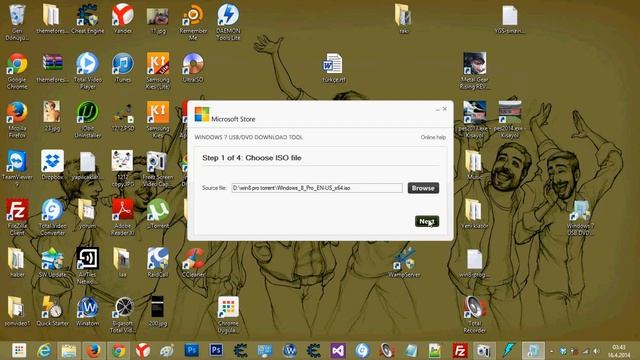Select the Free Screen Video Capture icon

pos(158,169)
